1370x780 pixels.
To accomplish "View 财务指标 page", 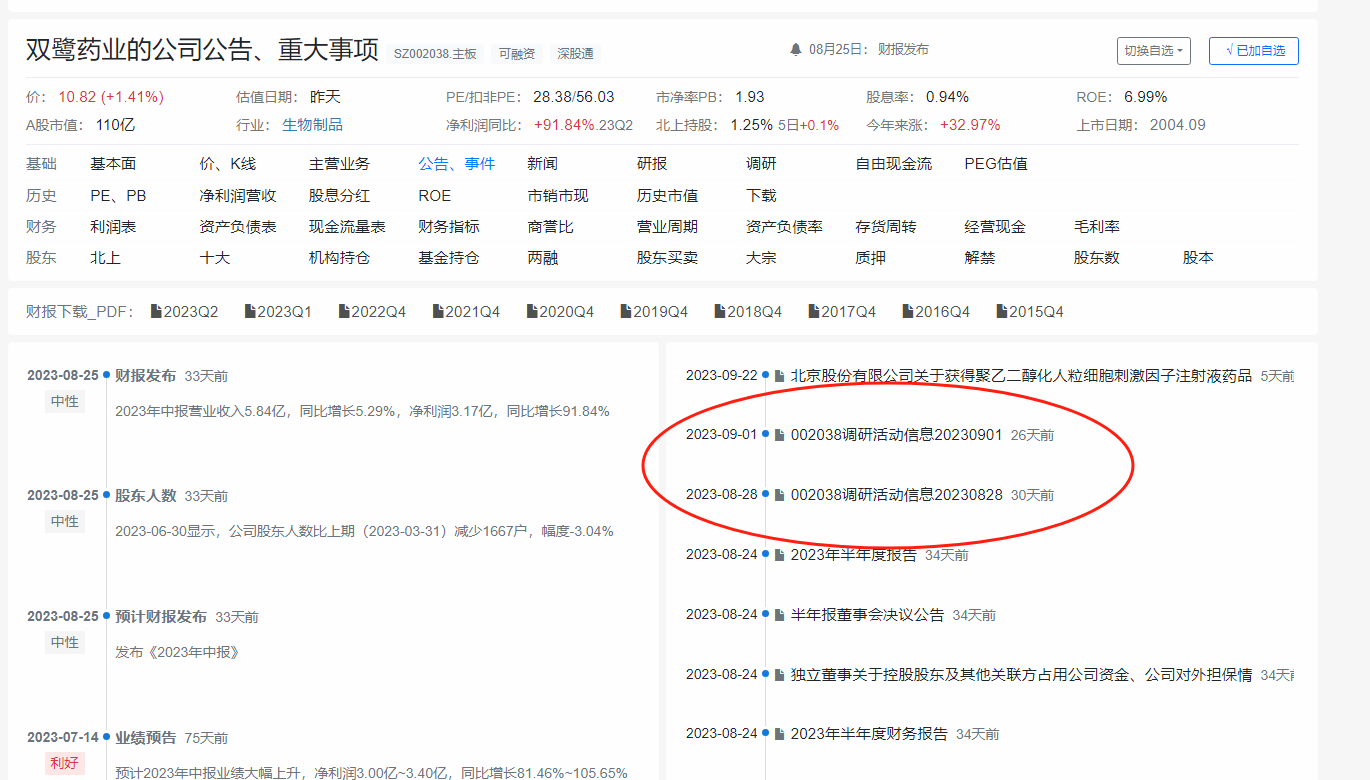I will coord(448,227).
